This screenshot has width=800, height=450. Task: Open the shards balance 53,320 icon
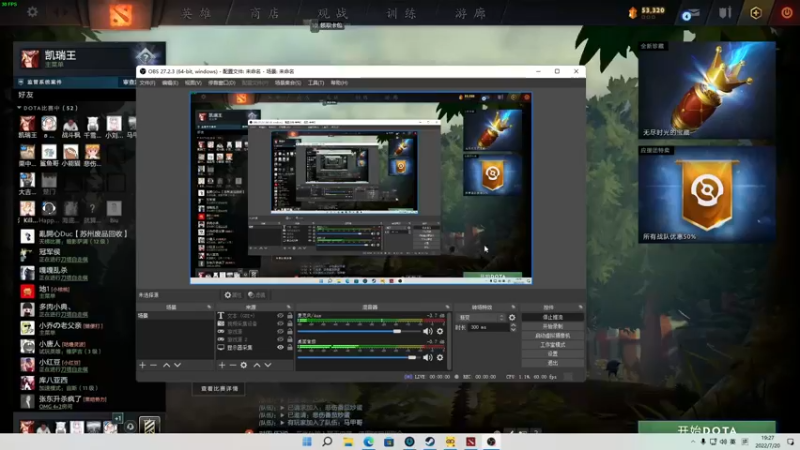point(633,12)
